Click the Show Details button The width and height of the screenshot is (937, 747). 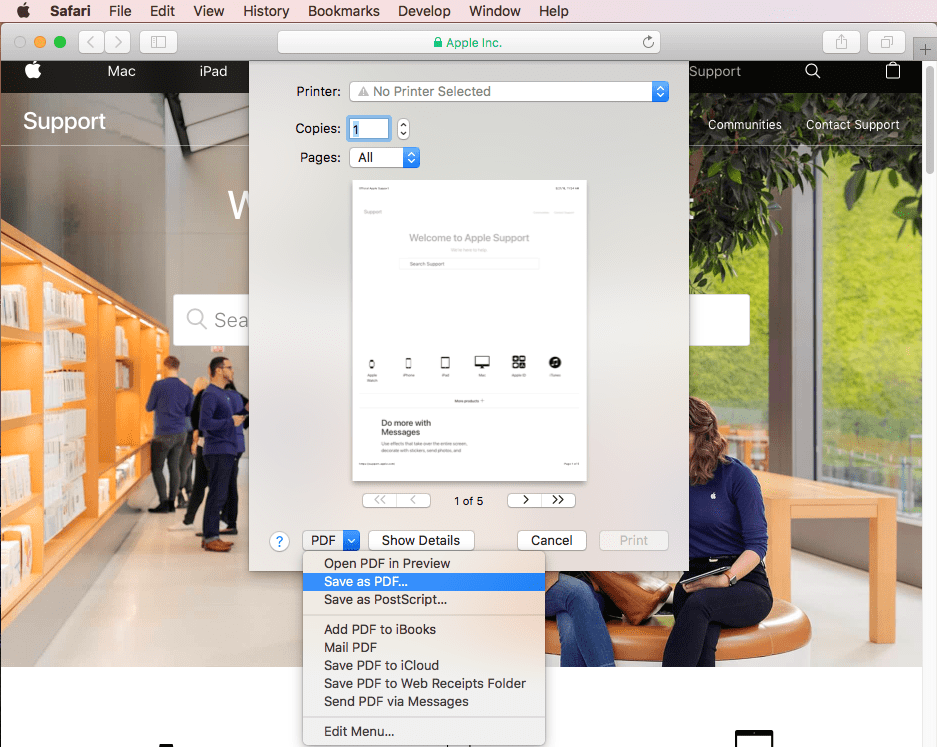click(x=421, y=540)
